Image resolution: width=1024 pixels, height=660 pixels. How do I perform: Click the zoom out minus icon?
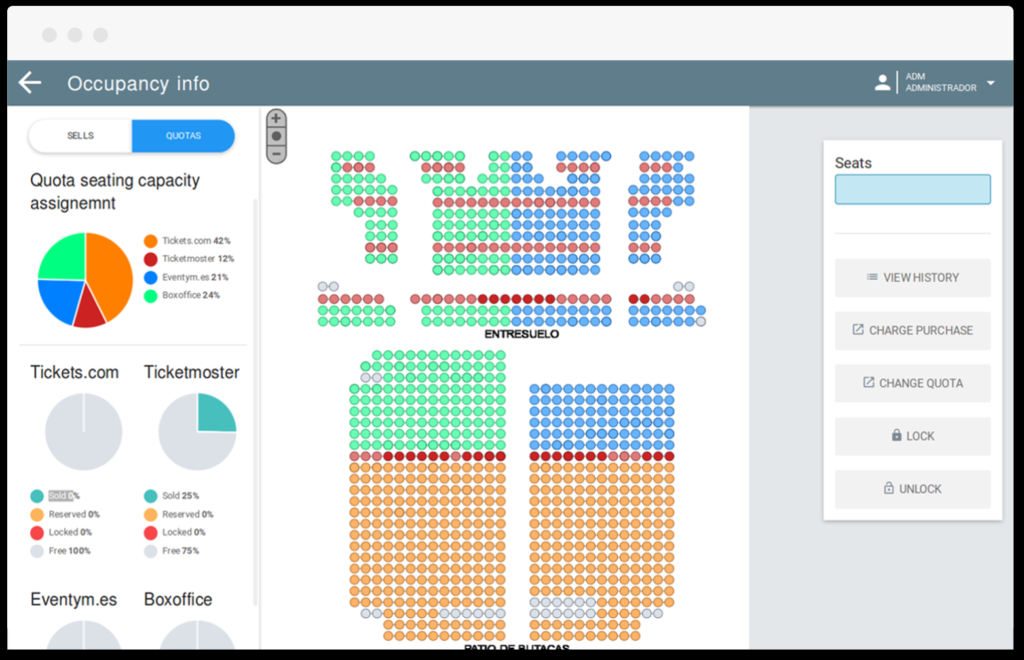(276, 154)
